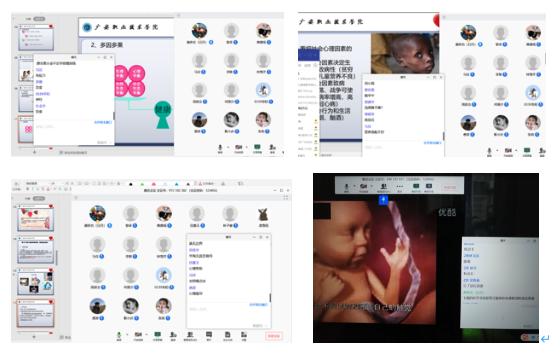The width and height of the screenshot is (557, 360).
Task: Select the rabbit avatar participant
Action: tap(263, 215)
